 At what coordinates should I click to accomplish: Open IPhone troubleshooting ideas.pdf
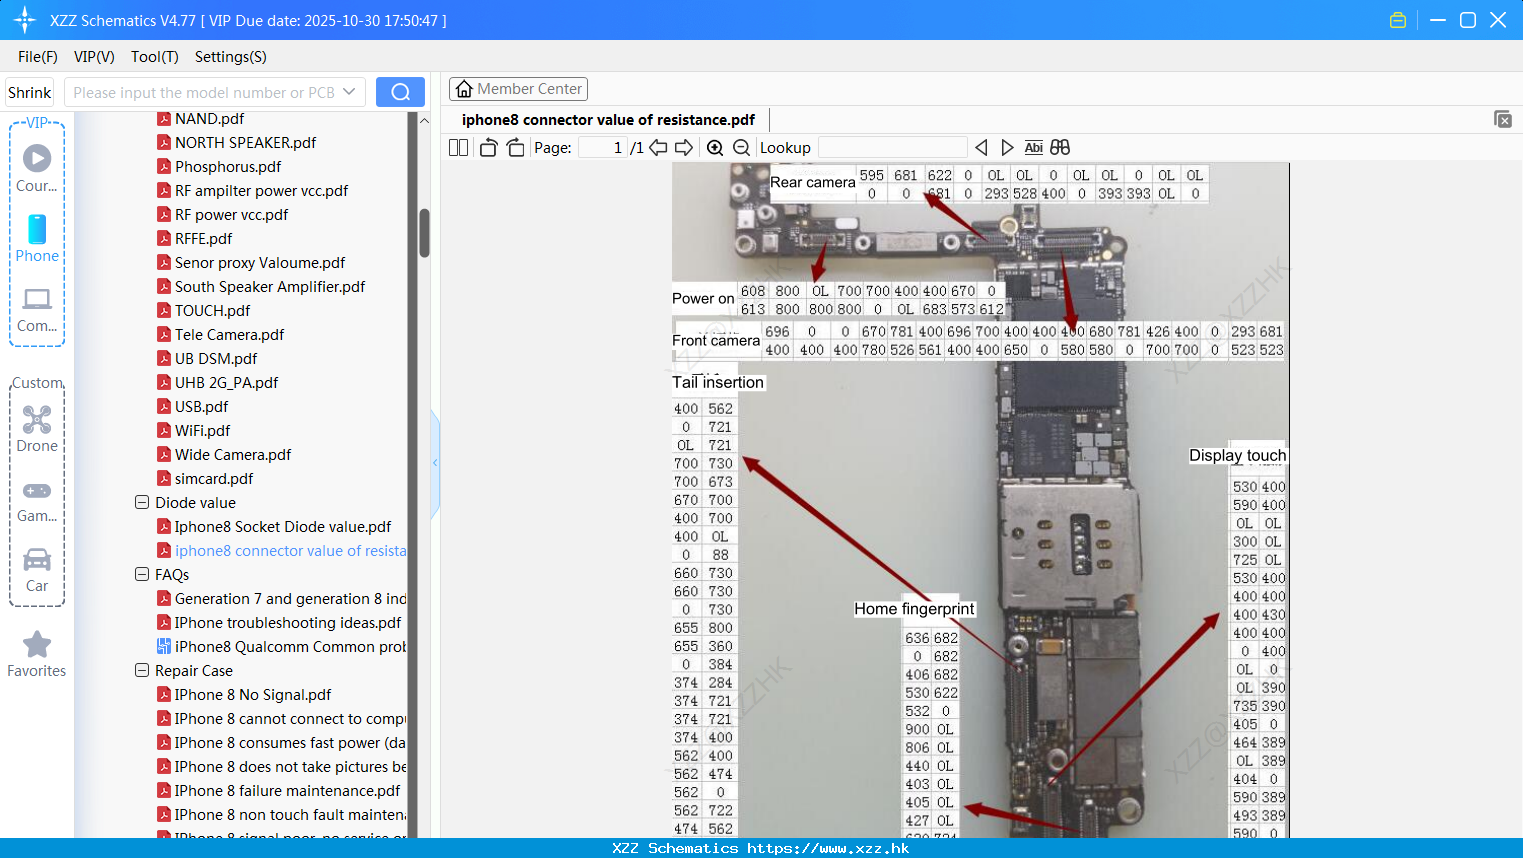click(x=288, y=622)
